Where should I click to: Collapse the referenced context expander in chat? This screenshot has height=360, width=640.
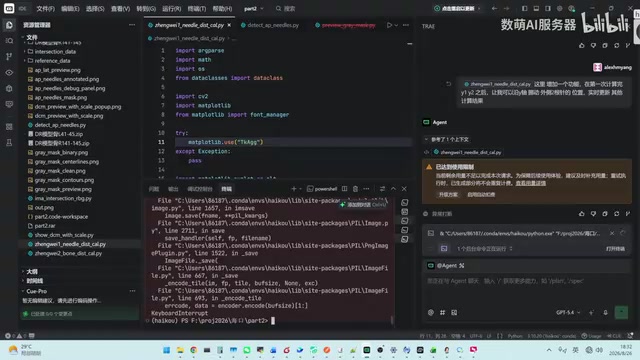point(426,139)
